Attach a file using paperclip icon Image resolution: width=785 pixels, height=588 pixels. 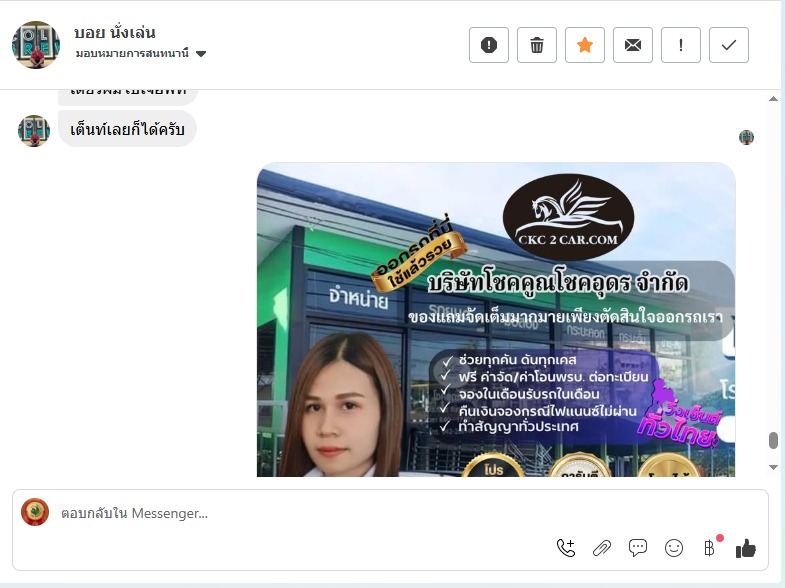[x=602, y=548]
